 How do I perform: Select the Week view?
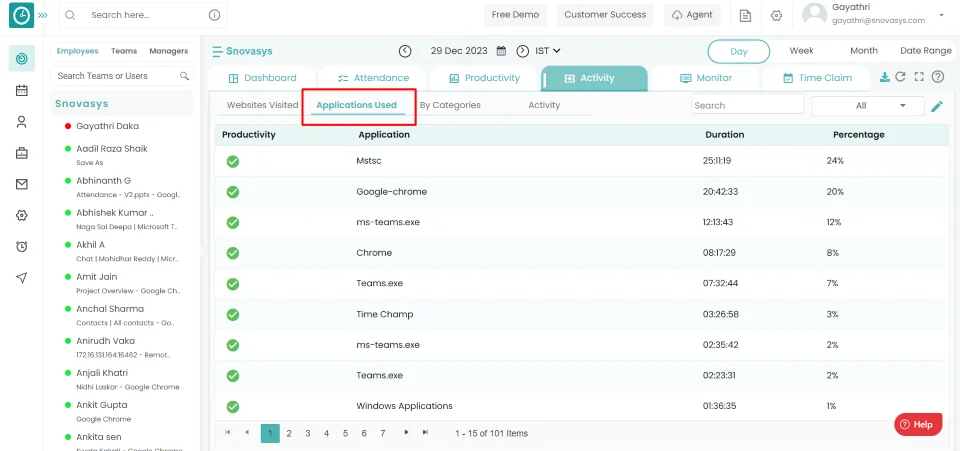801,51
